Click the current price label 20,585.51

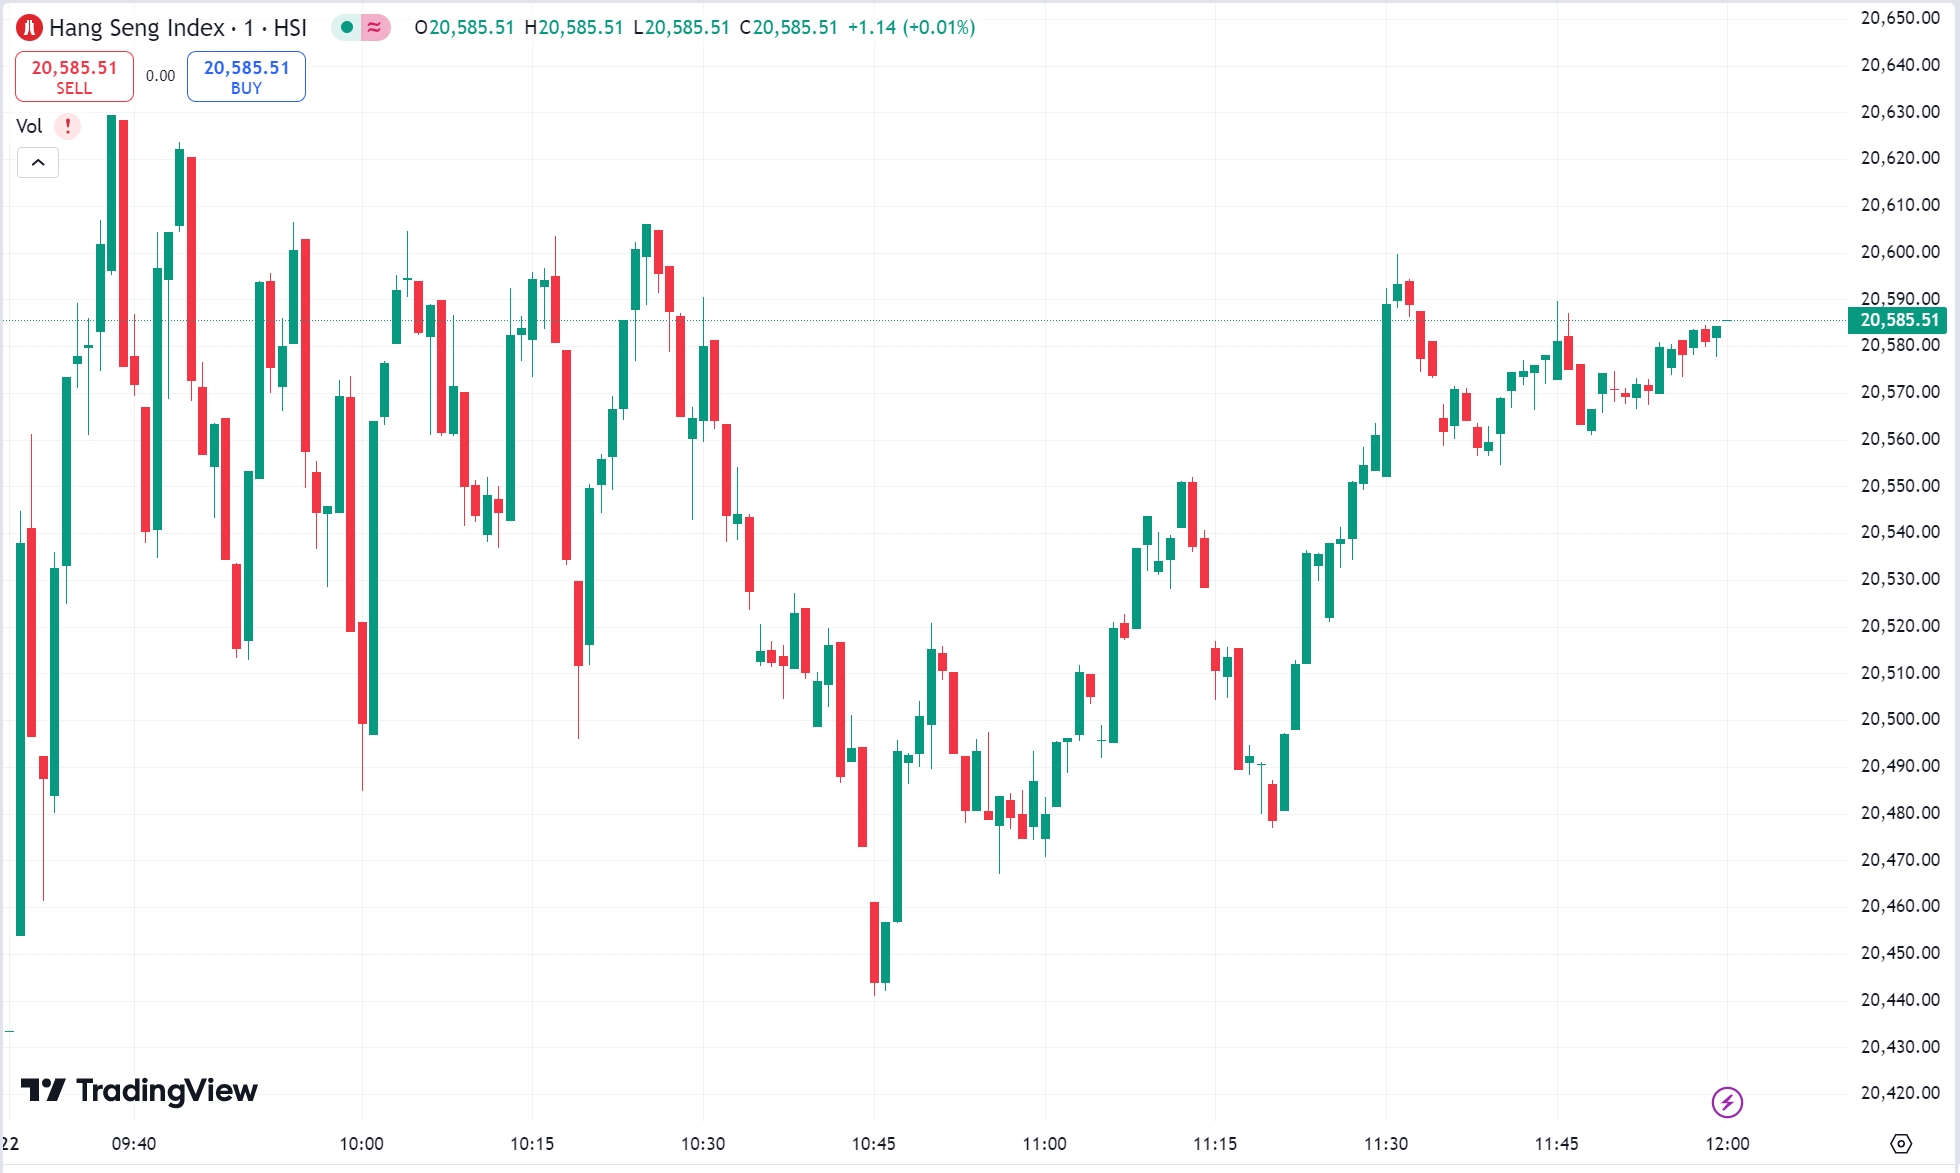pos(1898,321)
